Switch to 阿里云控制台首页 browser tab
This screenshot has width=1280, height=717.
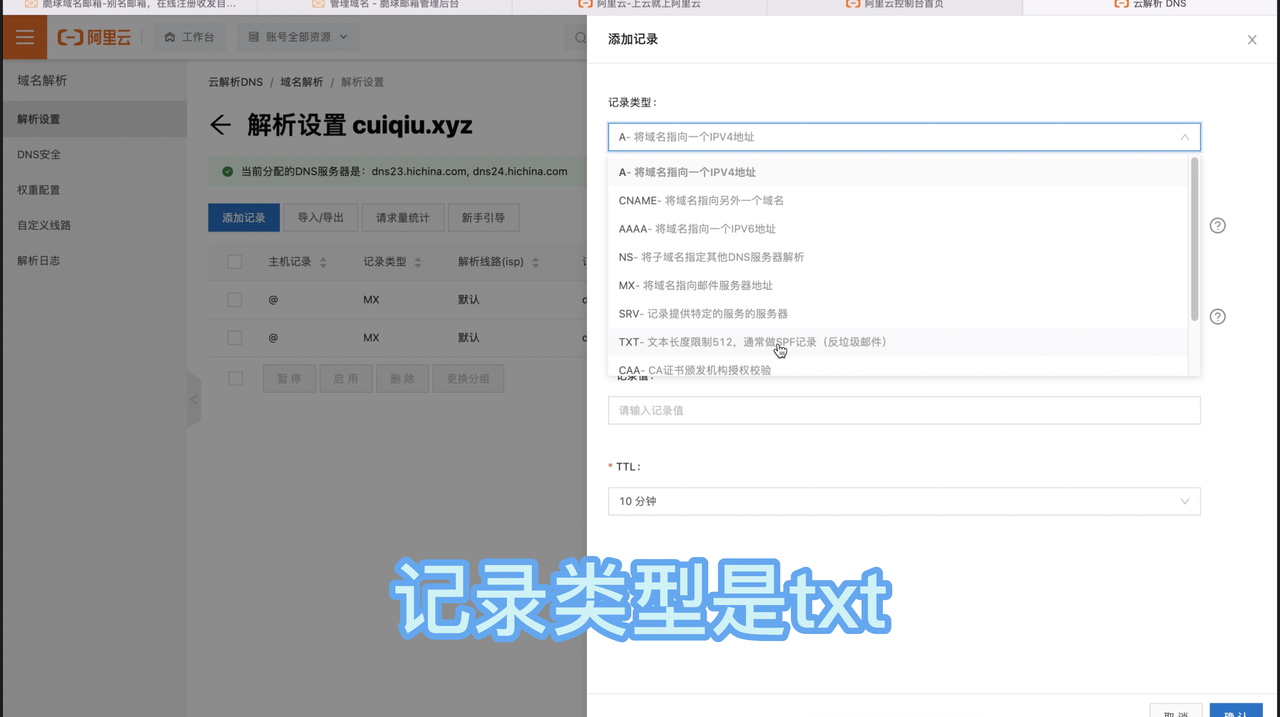895,5
